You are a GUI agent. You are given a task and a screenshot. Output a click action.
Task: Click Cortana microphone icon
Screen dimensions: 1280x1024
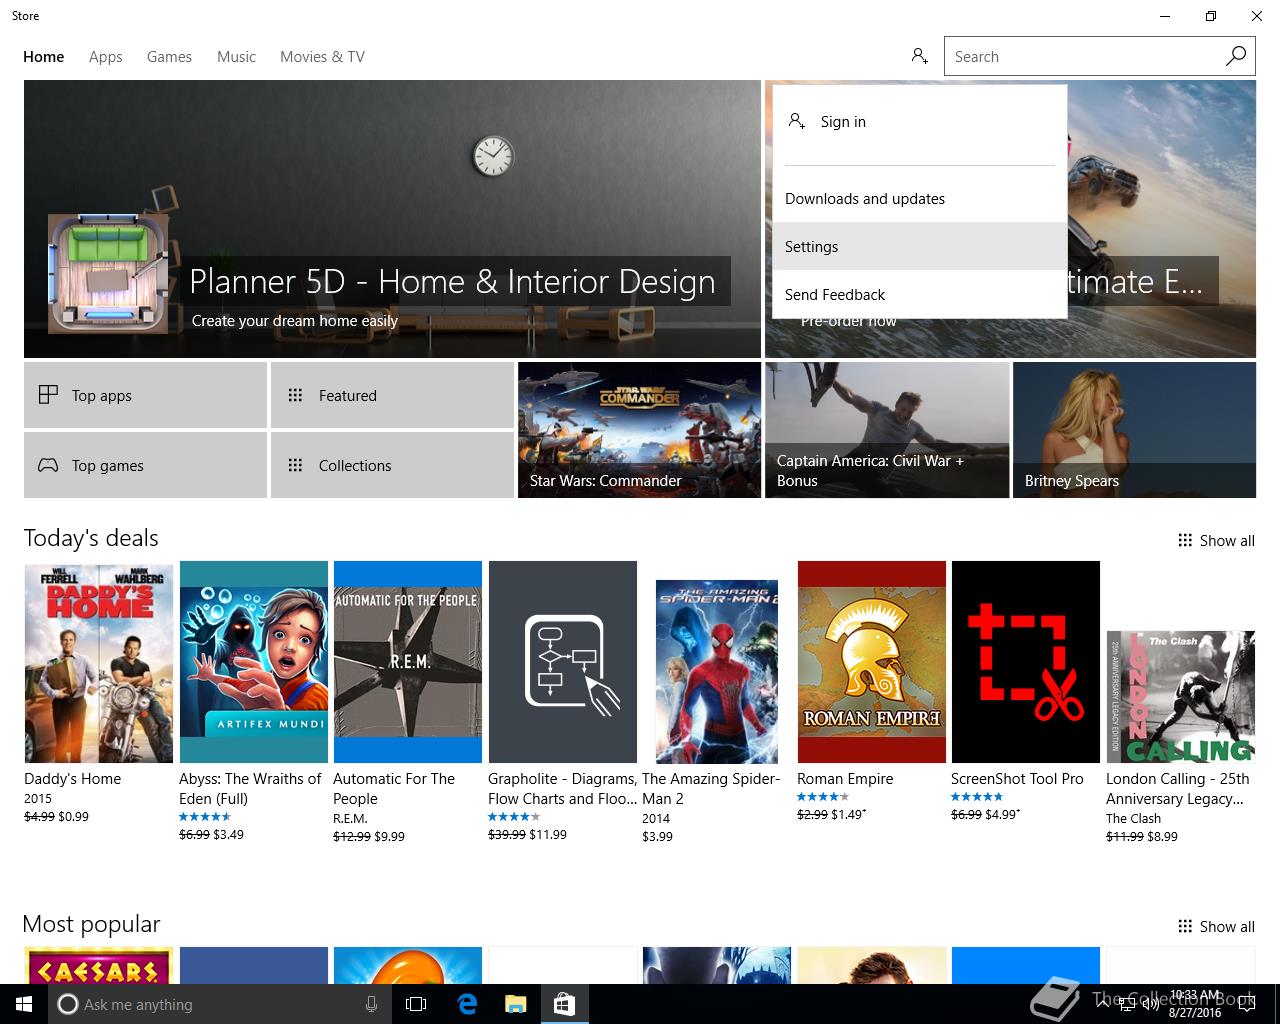[371, 1004]
